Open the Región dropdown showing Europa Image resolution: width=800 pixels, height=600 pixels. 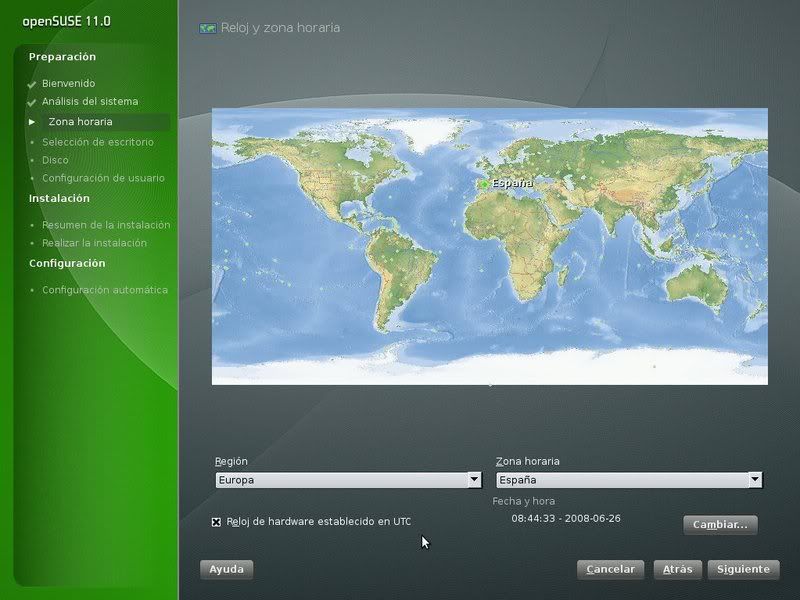click(x=348, y=480)
